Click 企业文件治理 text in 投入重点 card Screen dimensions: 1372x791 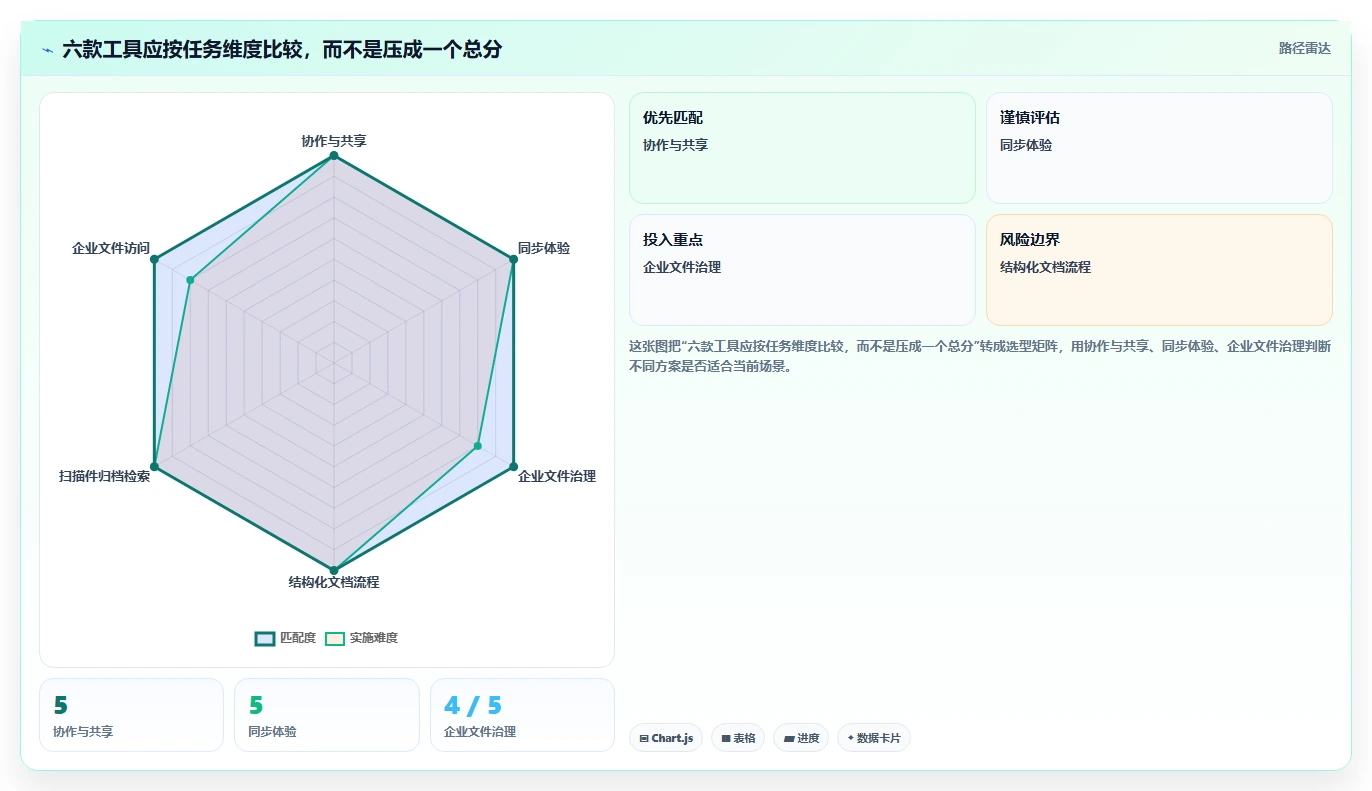tap(682, 267)
